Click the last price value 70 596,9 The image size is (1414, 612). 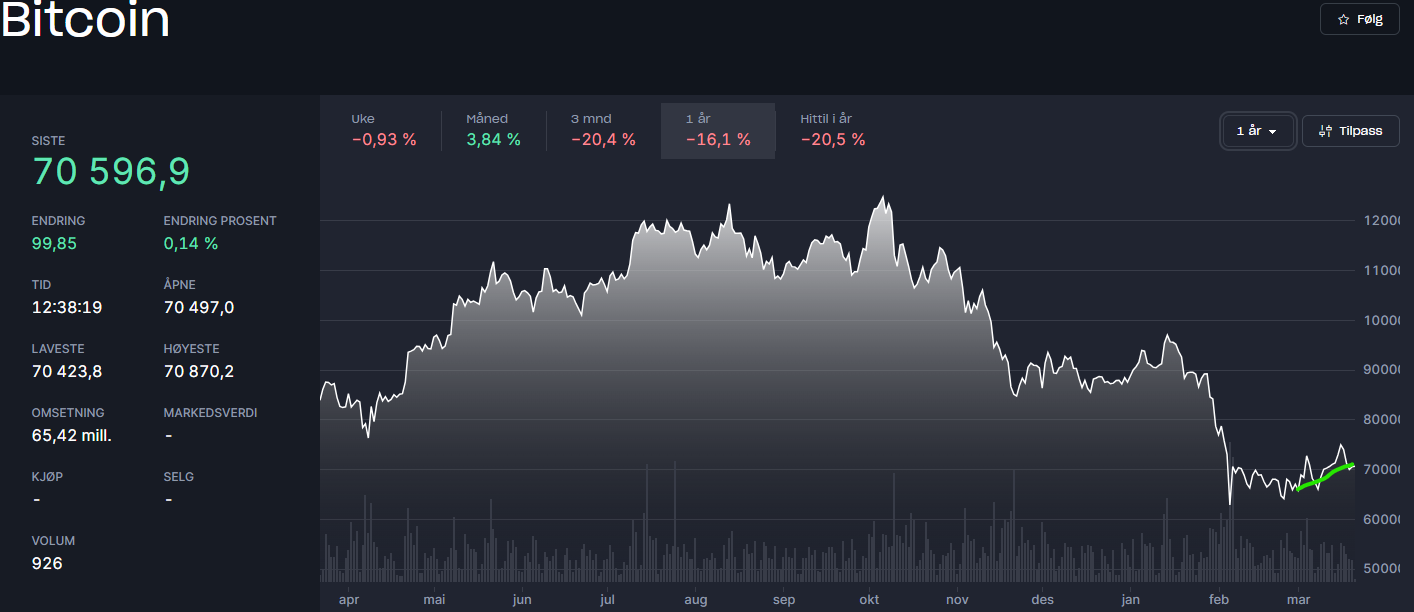pyautogui.click(x=111, y=172)
